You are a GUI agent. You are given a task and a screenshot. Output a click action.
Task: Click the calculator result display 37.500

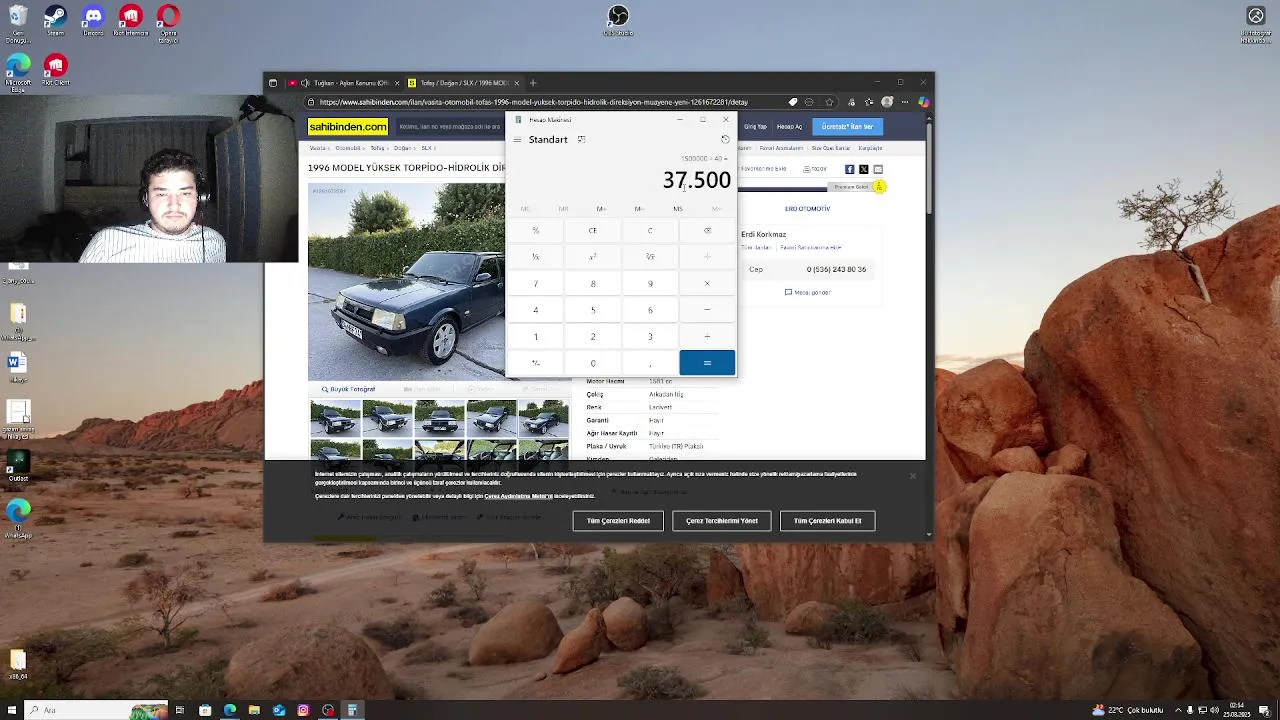point(696,180)
